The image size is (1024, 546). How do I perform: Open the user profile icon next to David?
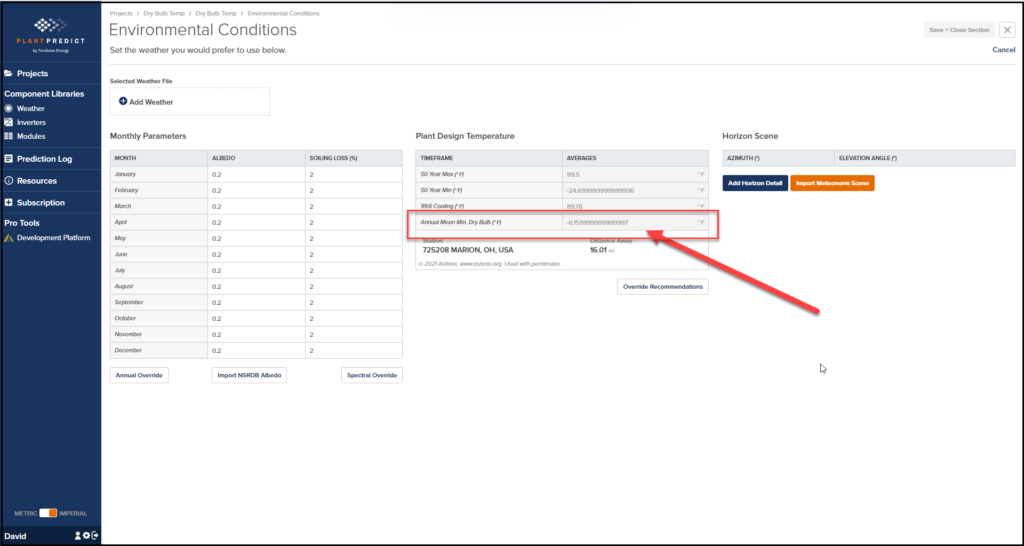pyautogui.click(x=78, y=536)
